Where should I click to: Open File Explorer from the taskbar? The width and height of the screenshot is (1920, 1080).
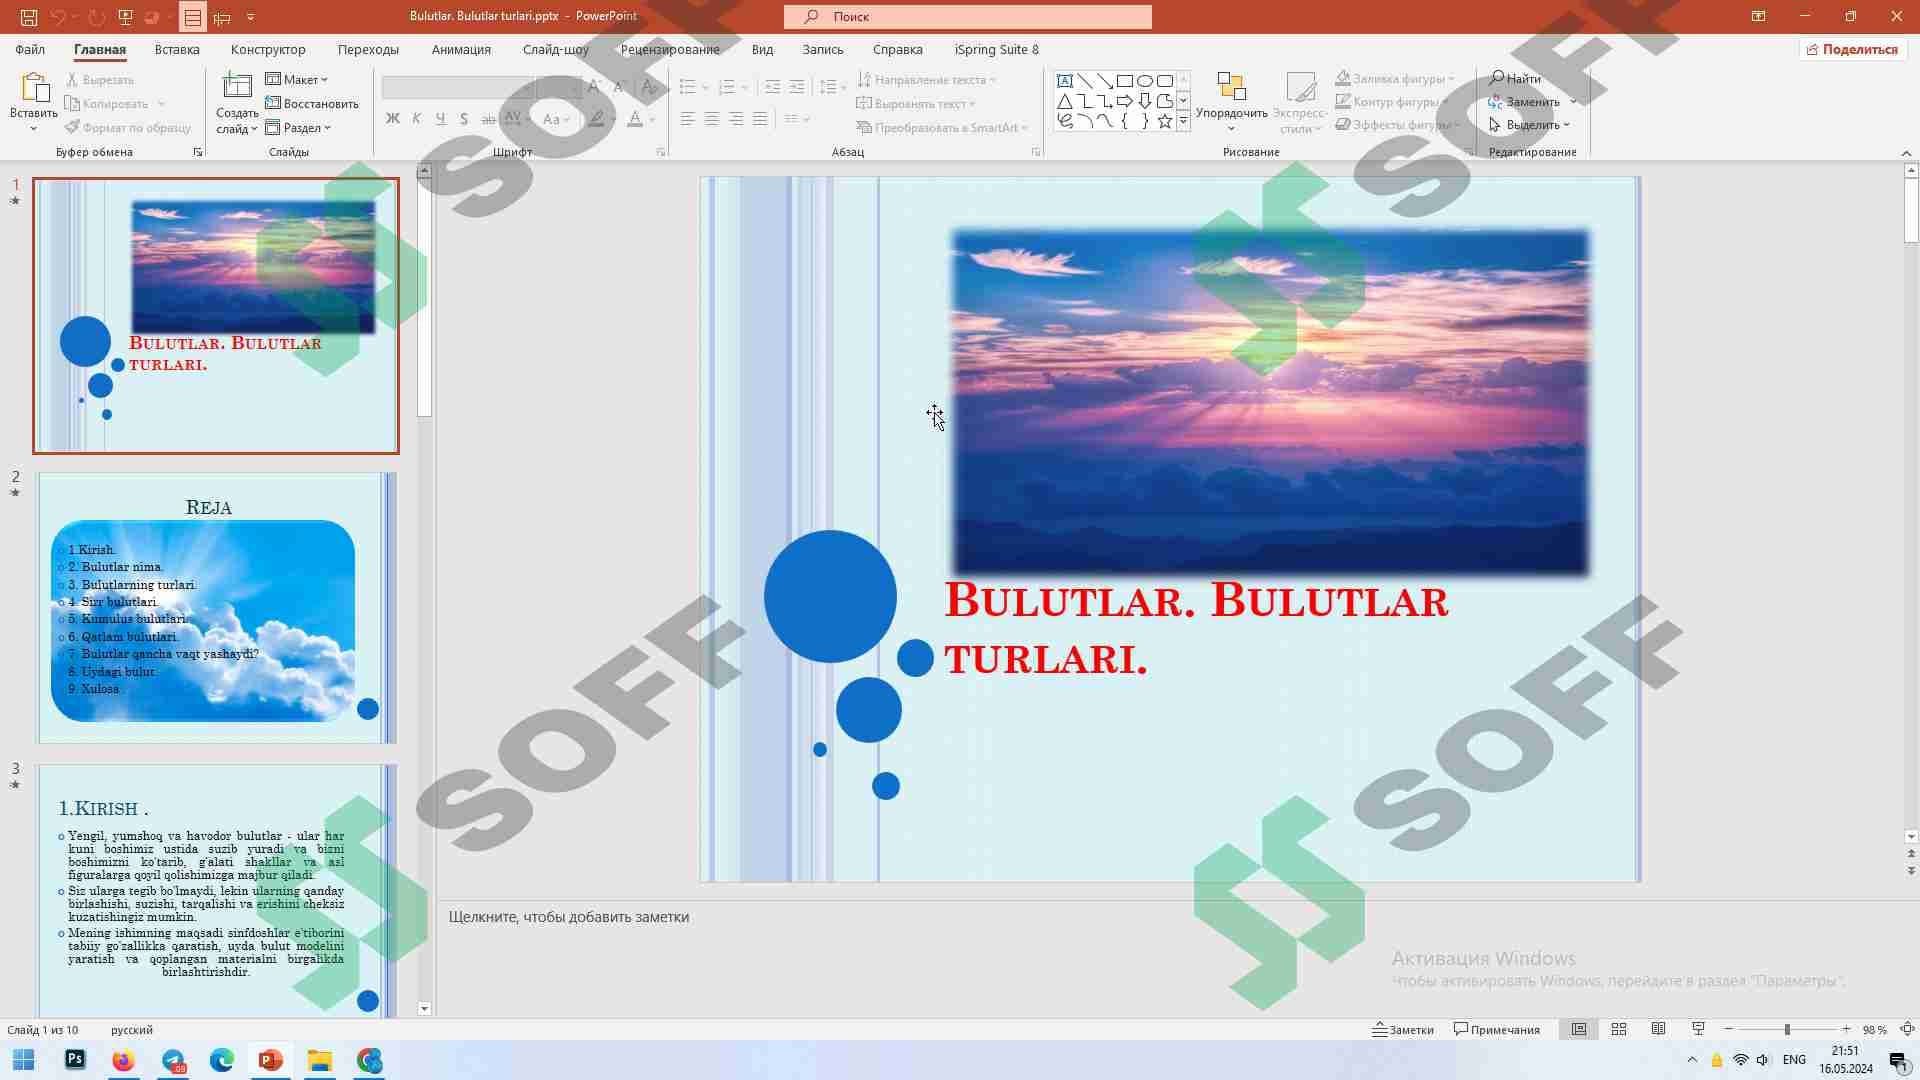[320, 1060]
